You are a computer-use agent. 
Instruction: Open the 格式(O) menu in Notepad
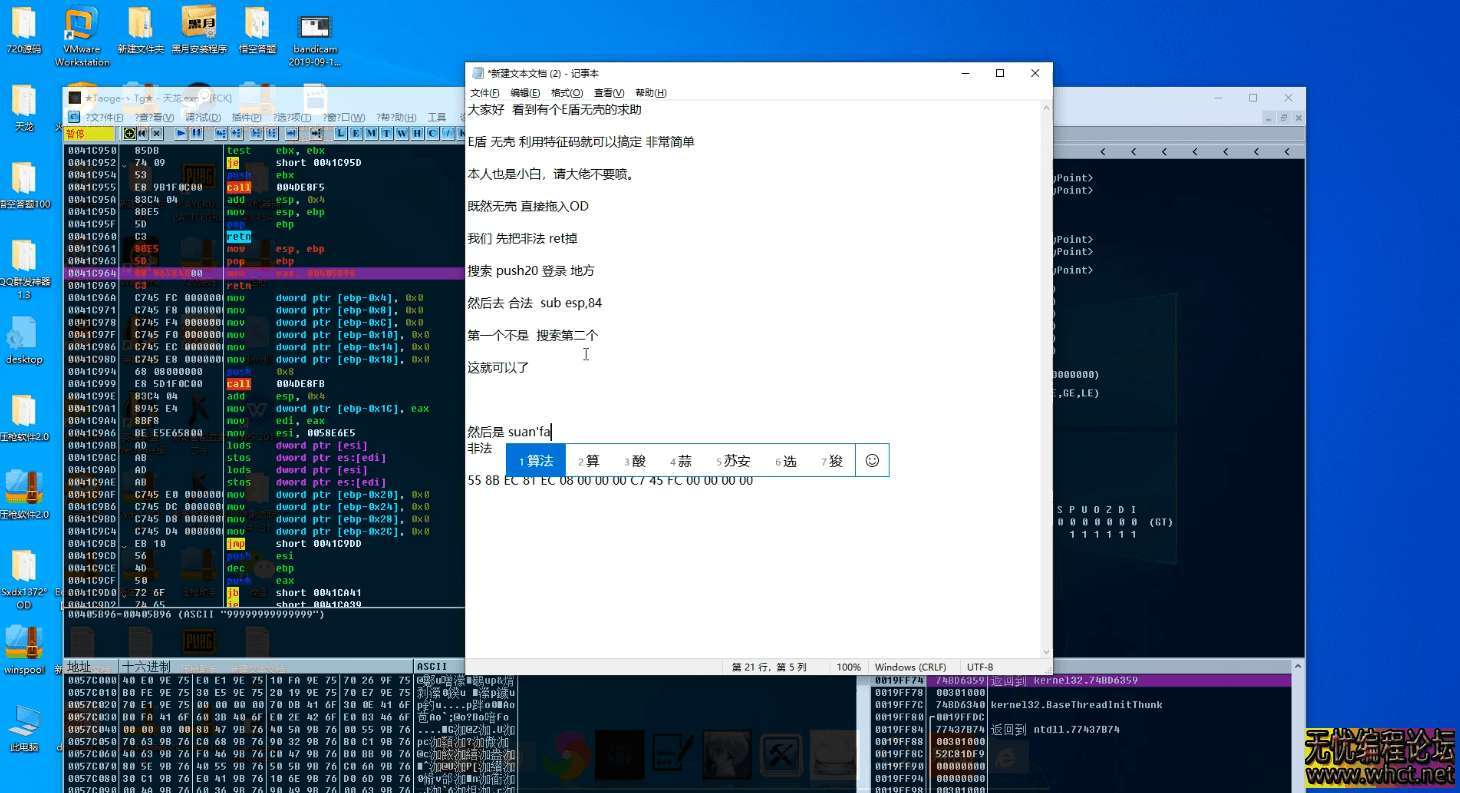[565, 92]
